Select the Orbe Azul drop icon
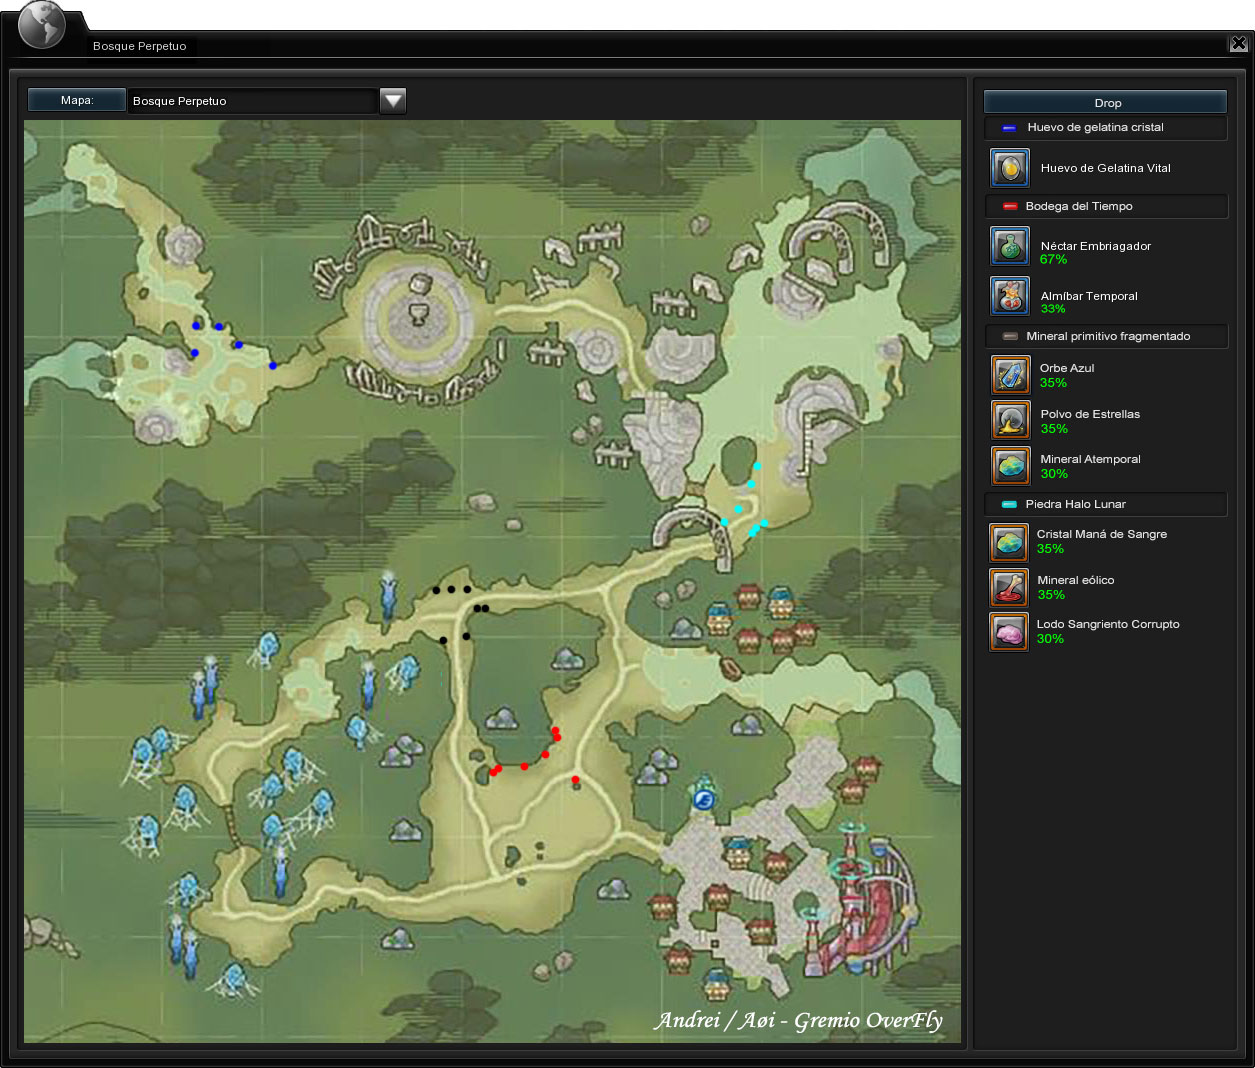 pos(1010,375)
